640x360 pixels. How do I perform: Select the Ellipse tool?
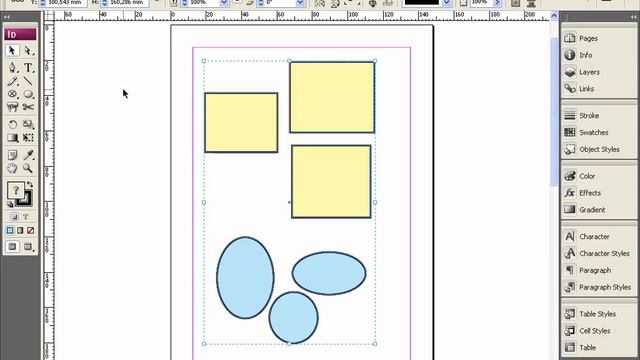(28, 94)
